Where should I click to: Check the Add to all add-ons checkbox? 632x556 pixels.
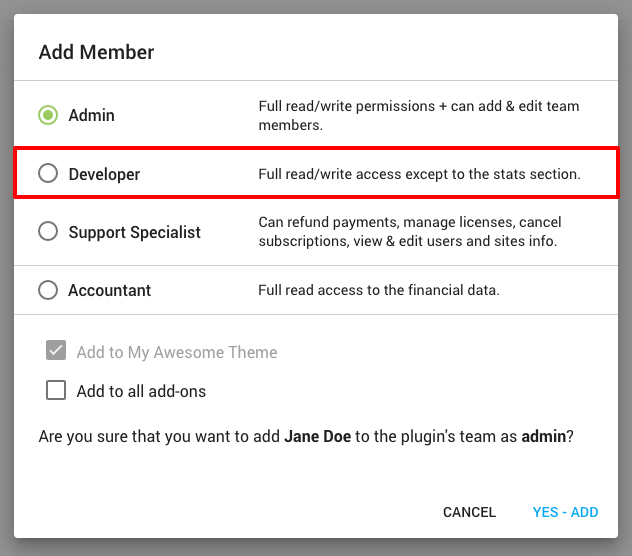point(56,391)
